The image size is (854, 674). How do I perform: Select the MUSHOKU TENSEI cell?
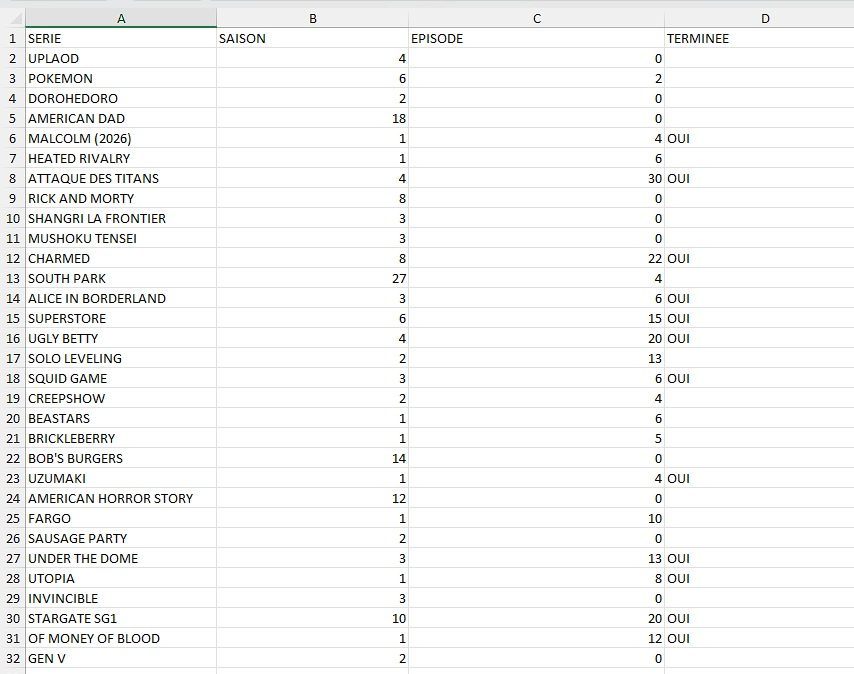(121, 238)
